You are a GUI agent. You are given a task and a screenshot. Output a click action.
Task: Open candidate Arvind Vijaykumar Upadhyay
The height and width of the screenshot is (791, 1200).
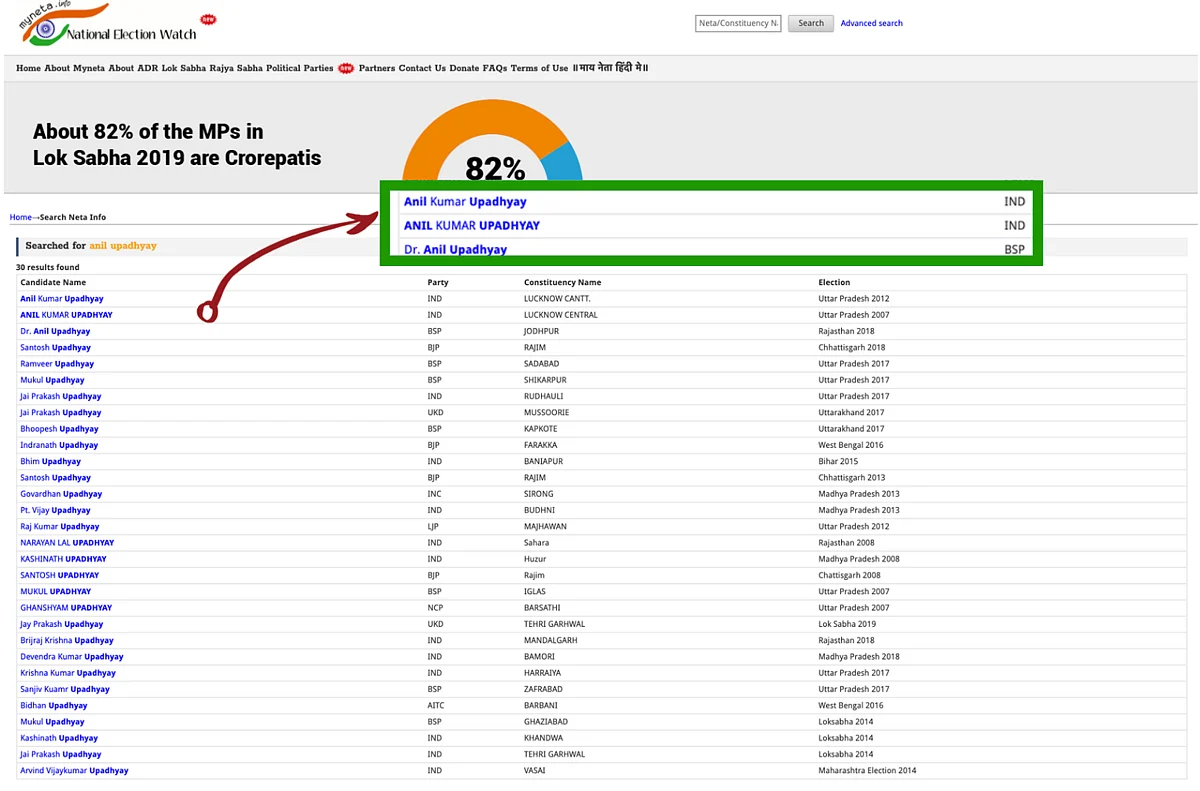pyautogui.click(x=74, y=770)
